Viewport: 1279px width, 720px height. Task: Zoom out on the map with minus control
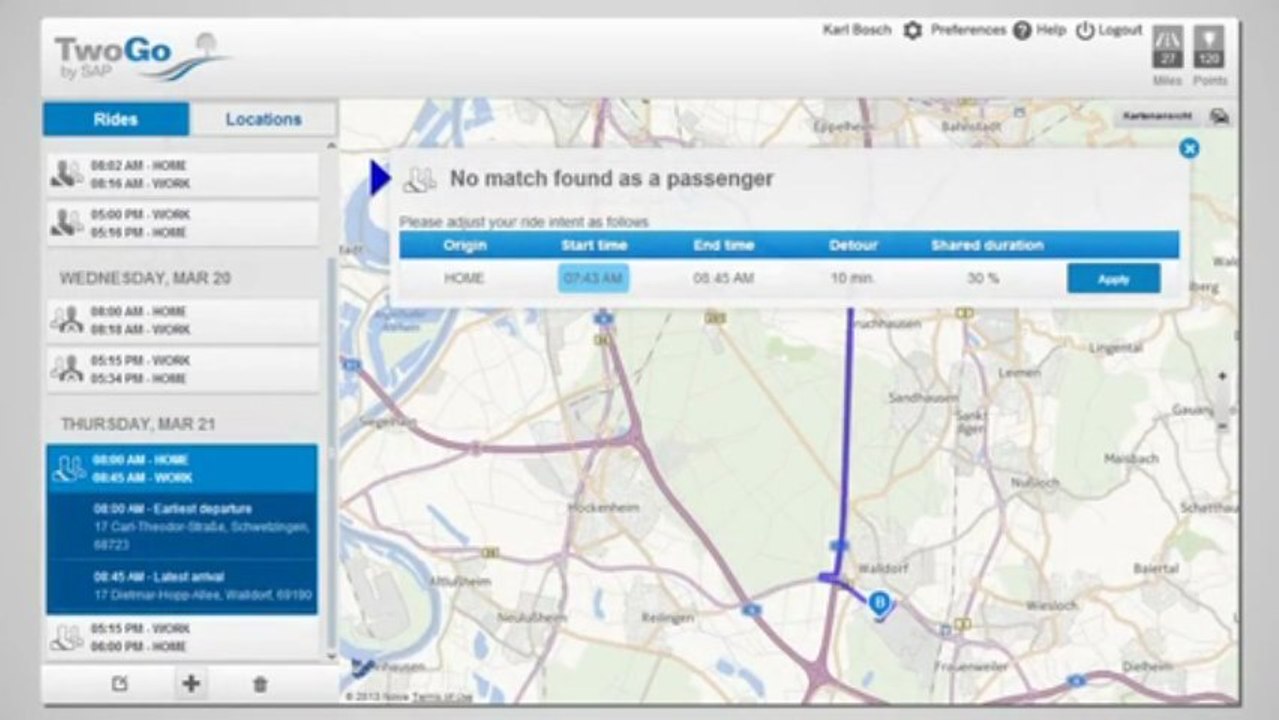coord(1222,426)
